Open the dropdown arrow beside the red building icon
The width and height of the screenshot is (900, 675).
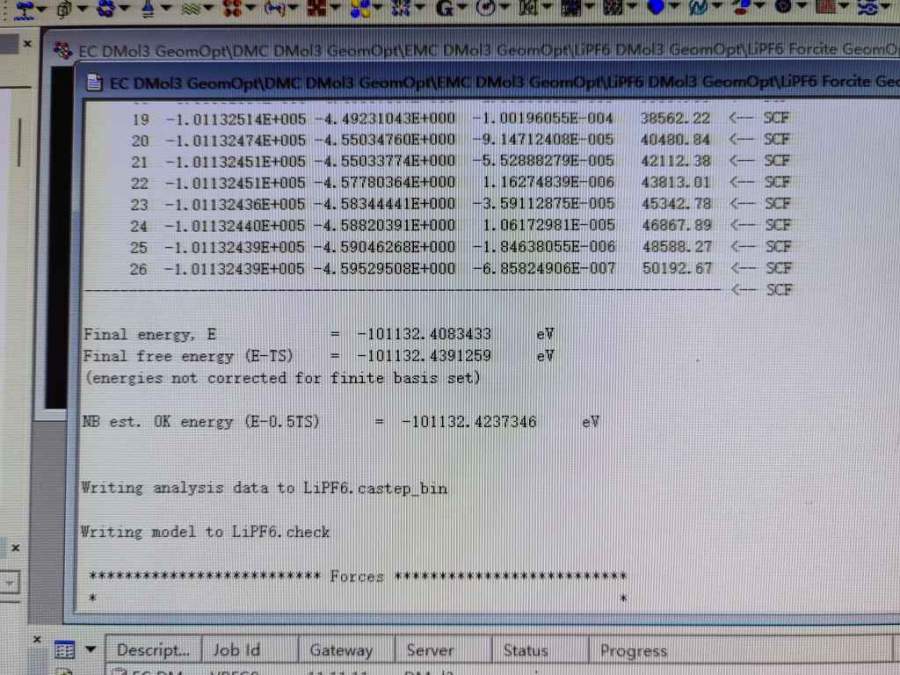(x=843, y=7)
